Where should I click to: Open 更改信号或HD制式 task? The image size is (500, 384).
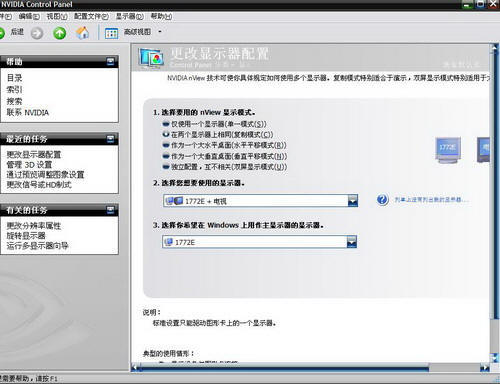(39, 184)
